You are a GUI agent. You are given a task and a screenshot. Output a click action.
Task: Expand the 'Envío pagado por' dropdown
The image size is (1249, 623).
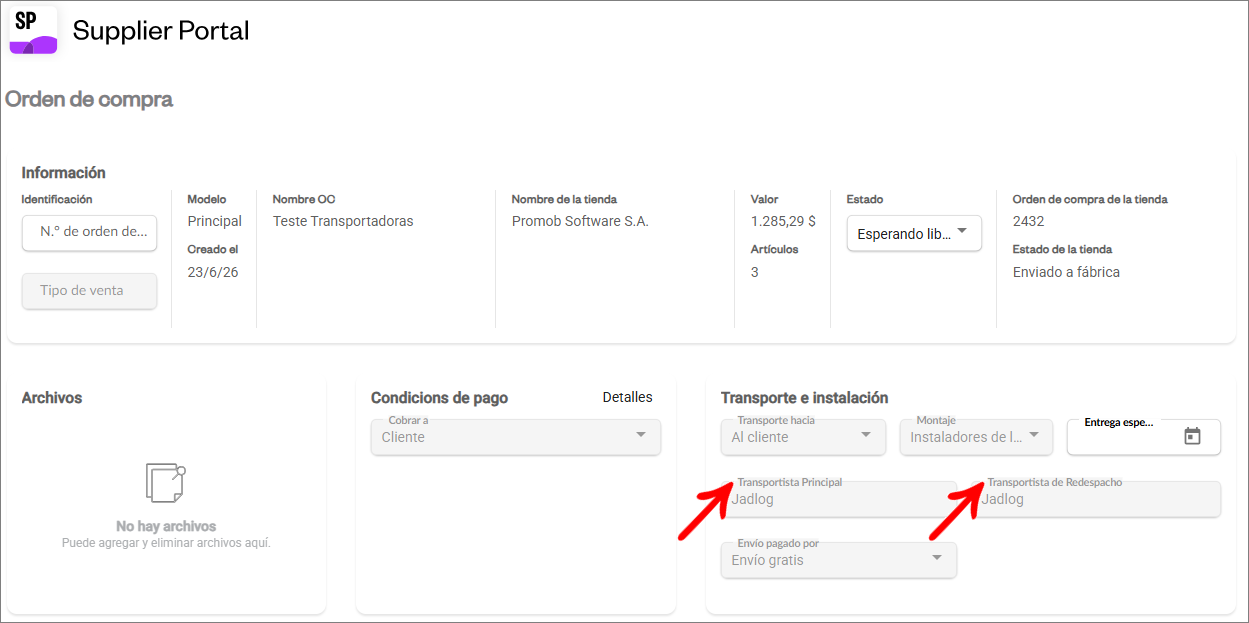pos(839,560)
